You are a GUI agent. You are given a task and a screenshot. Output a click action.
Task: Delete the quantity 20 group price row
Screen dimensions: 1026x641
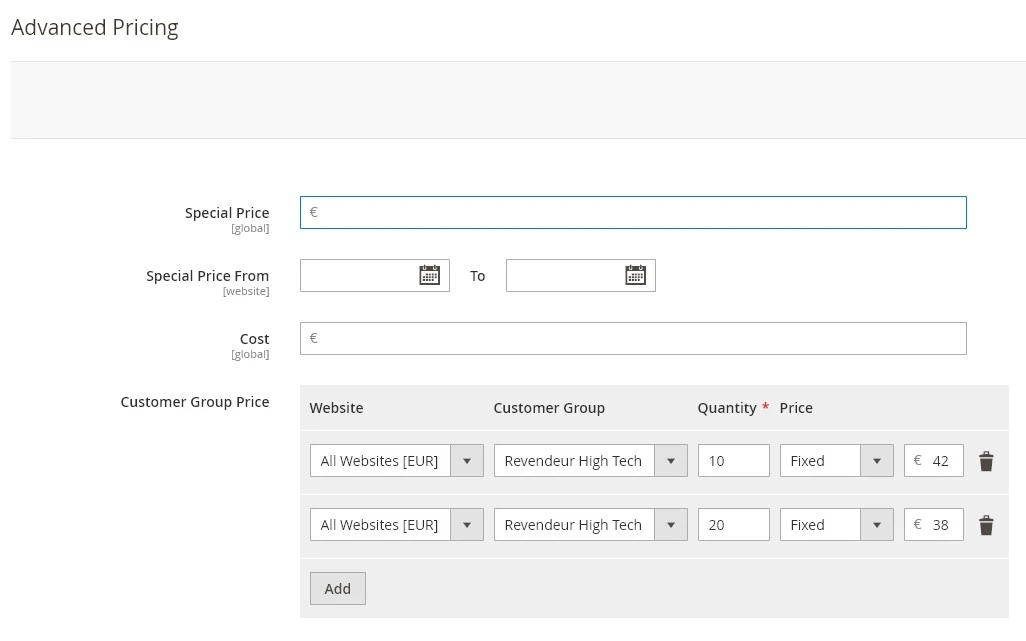click(986, 525)
